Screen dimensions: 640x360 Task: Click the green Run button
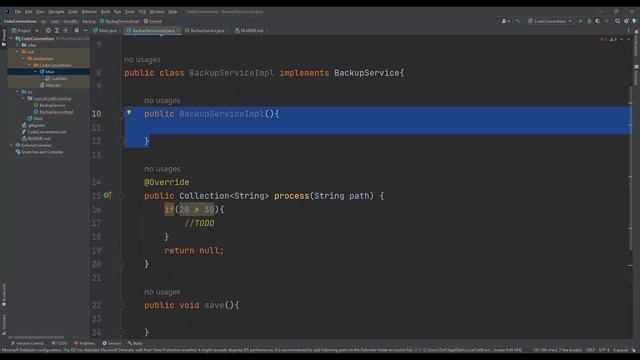click(580, 21)
